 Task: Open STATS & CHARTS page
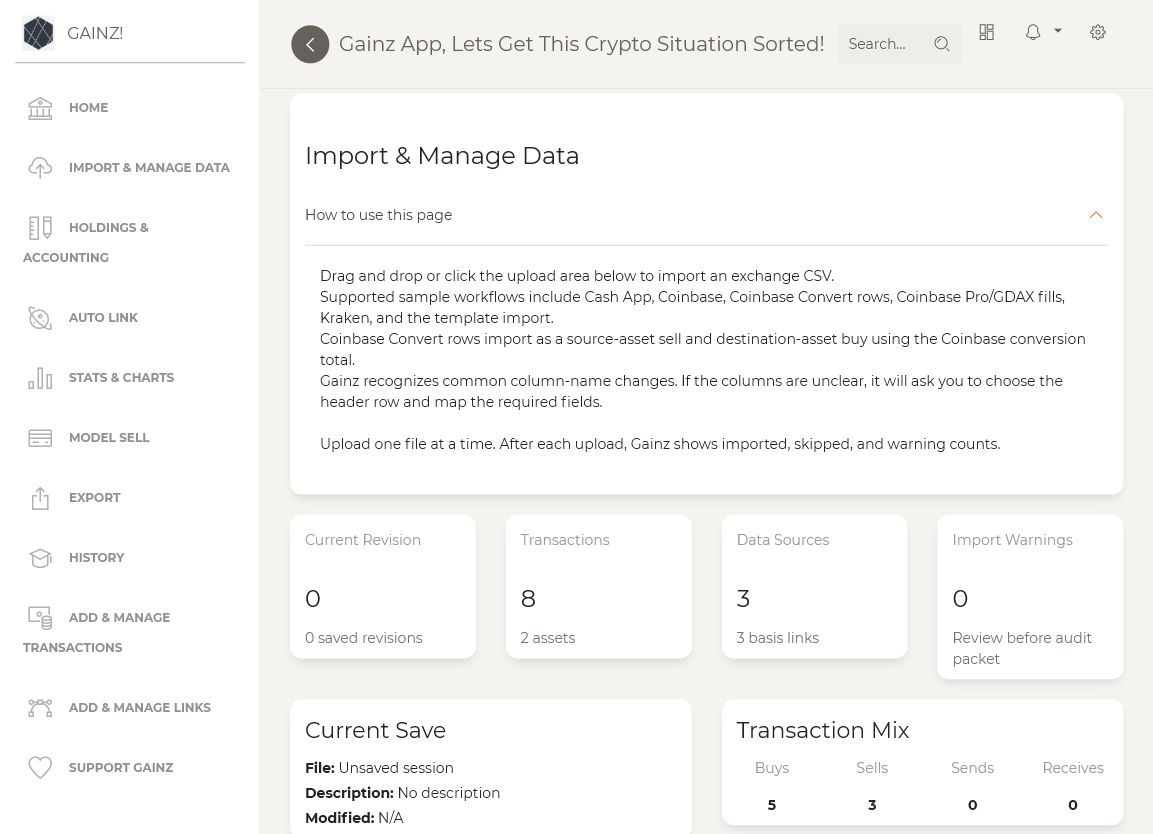click(121, 377)
